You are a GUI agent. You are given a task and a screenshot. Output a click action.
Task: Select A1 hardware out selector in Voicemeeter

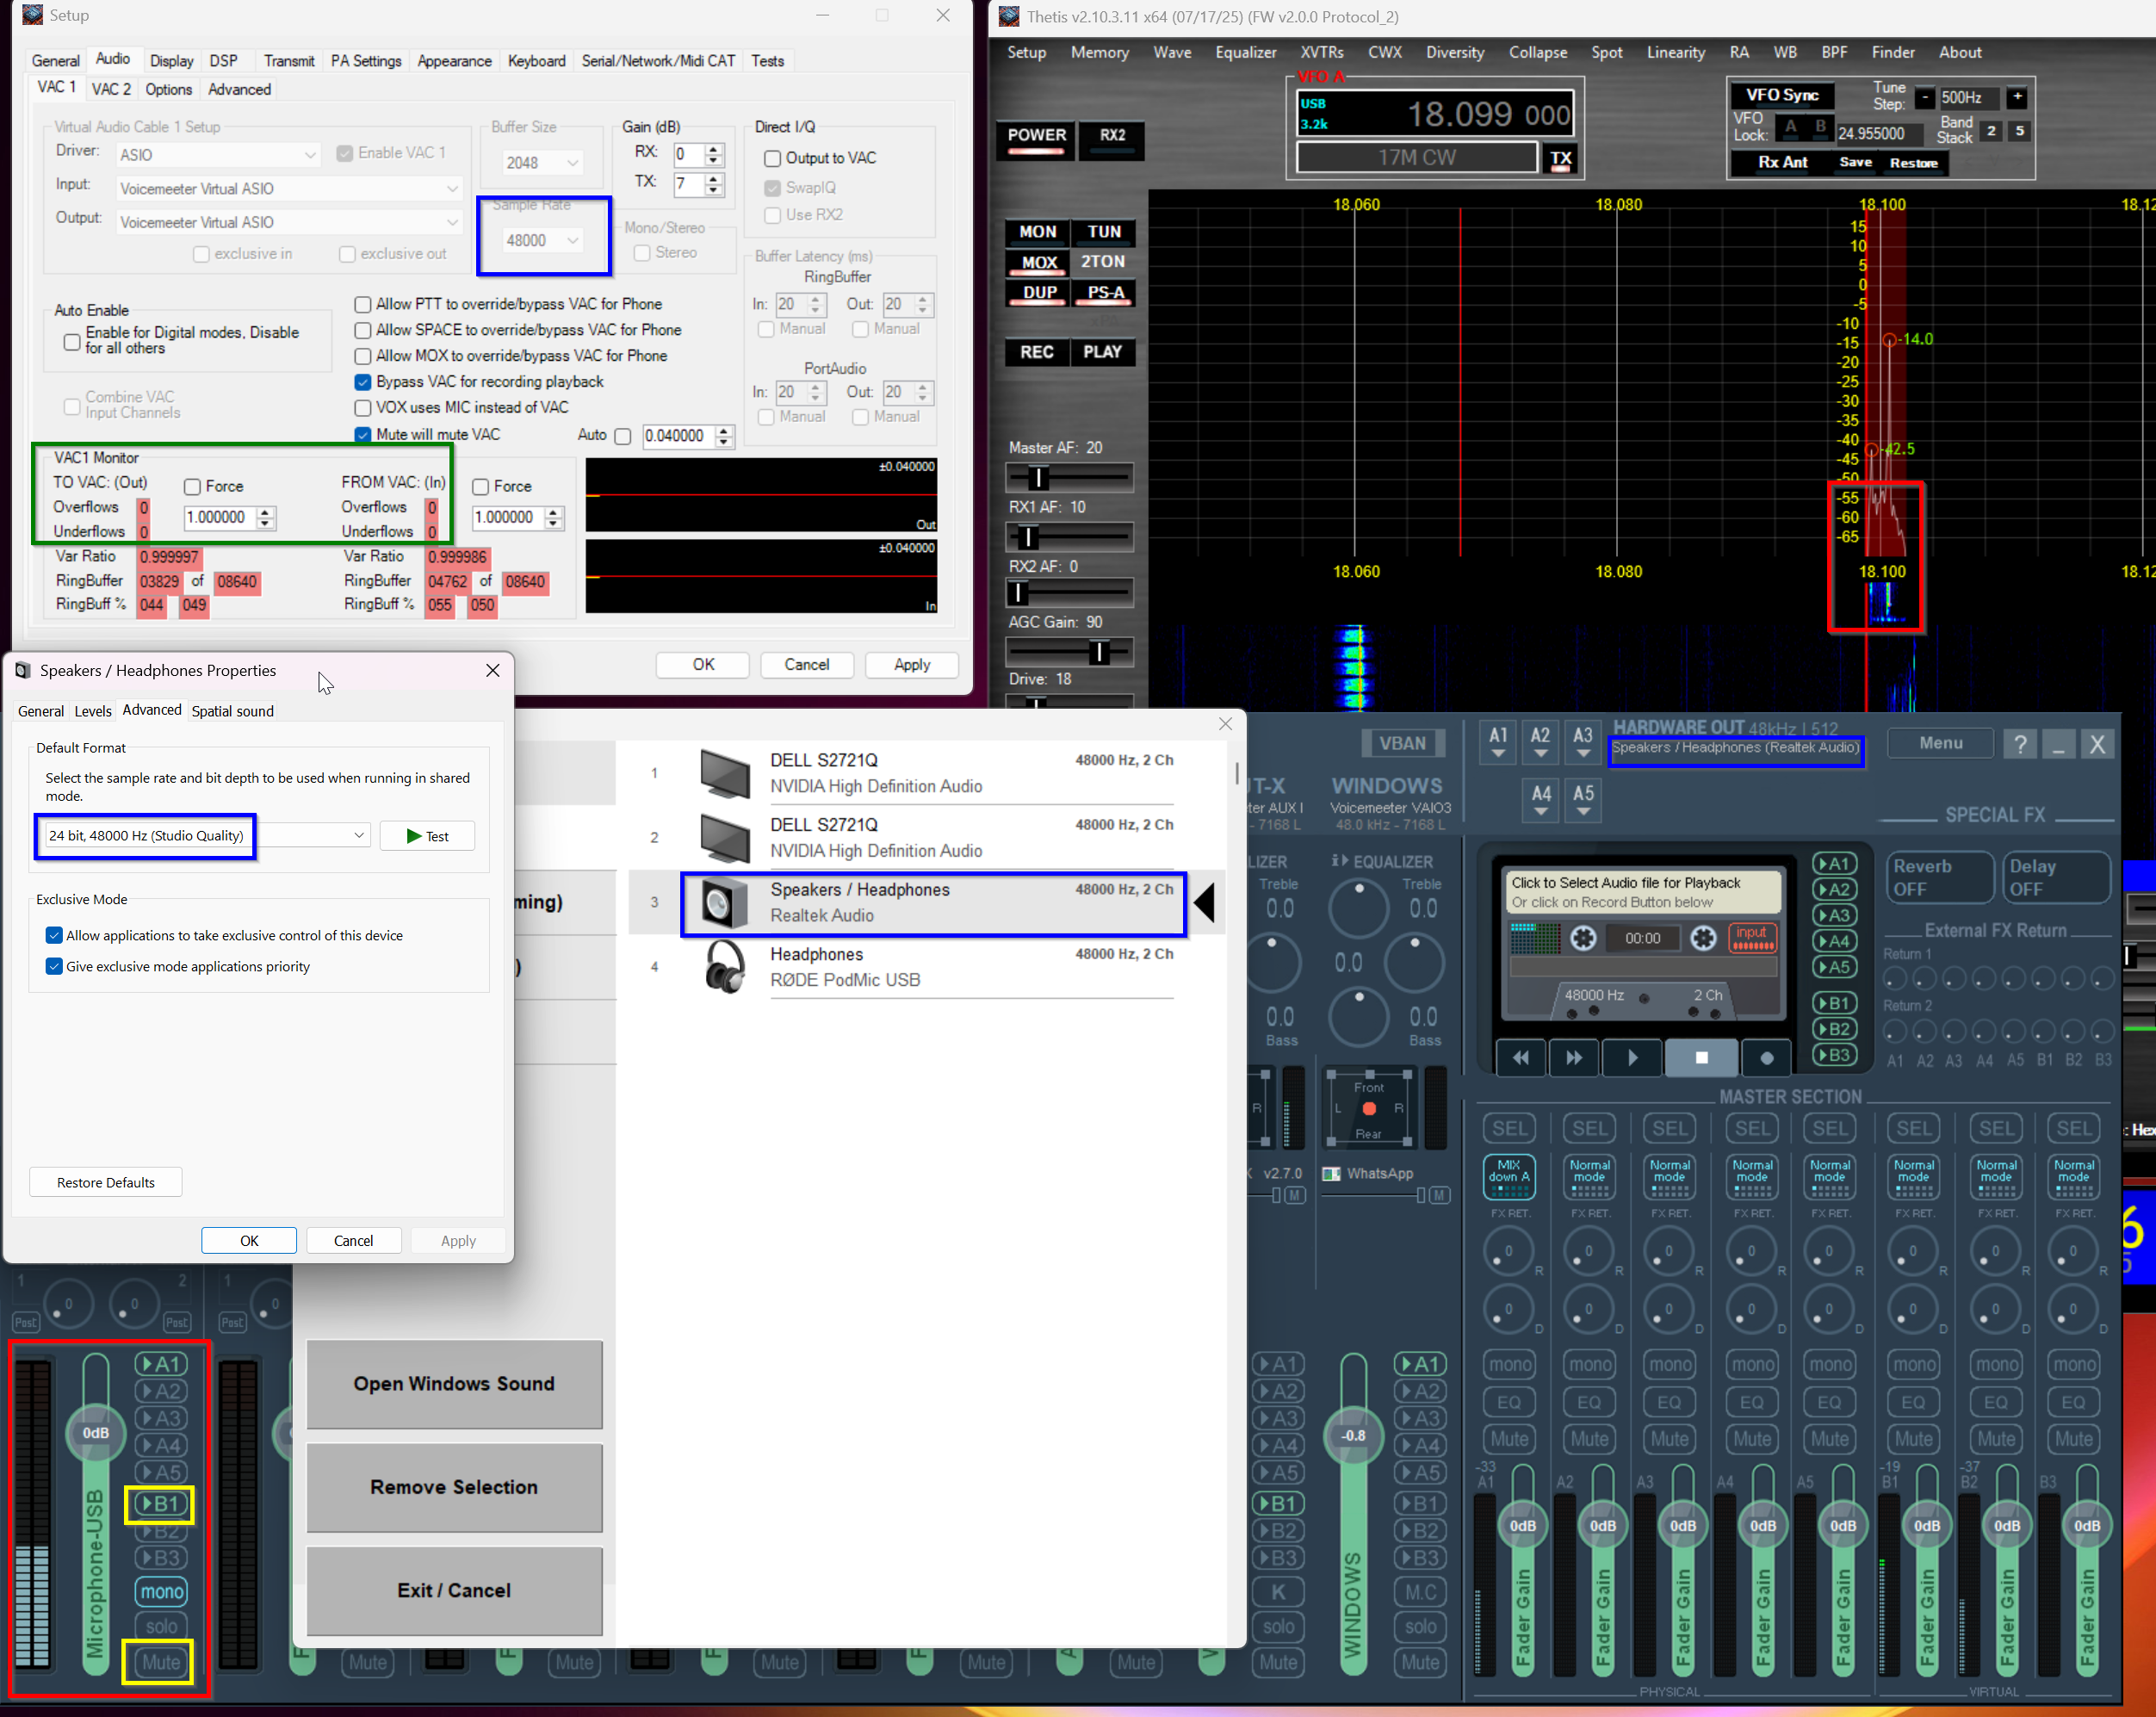(x=1498, y=743)
